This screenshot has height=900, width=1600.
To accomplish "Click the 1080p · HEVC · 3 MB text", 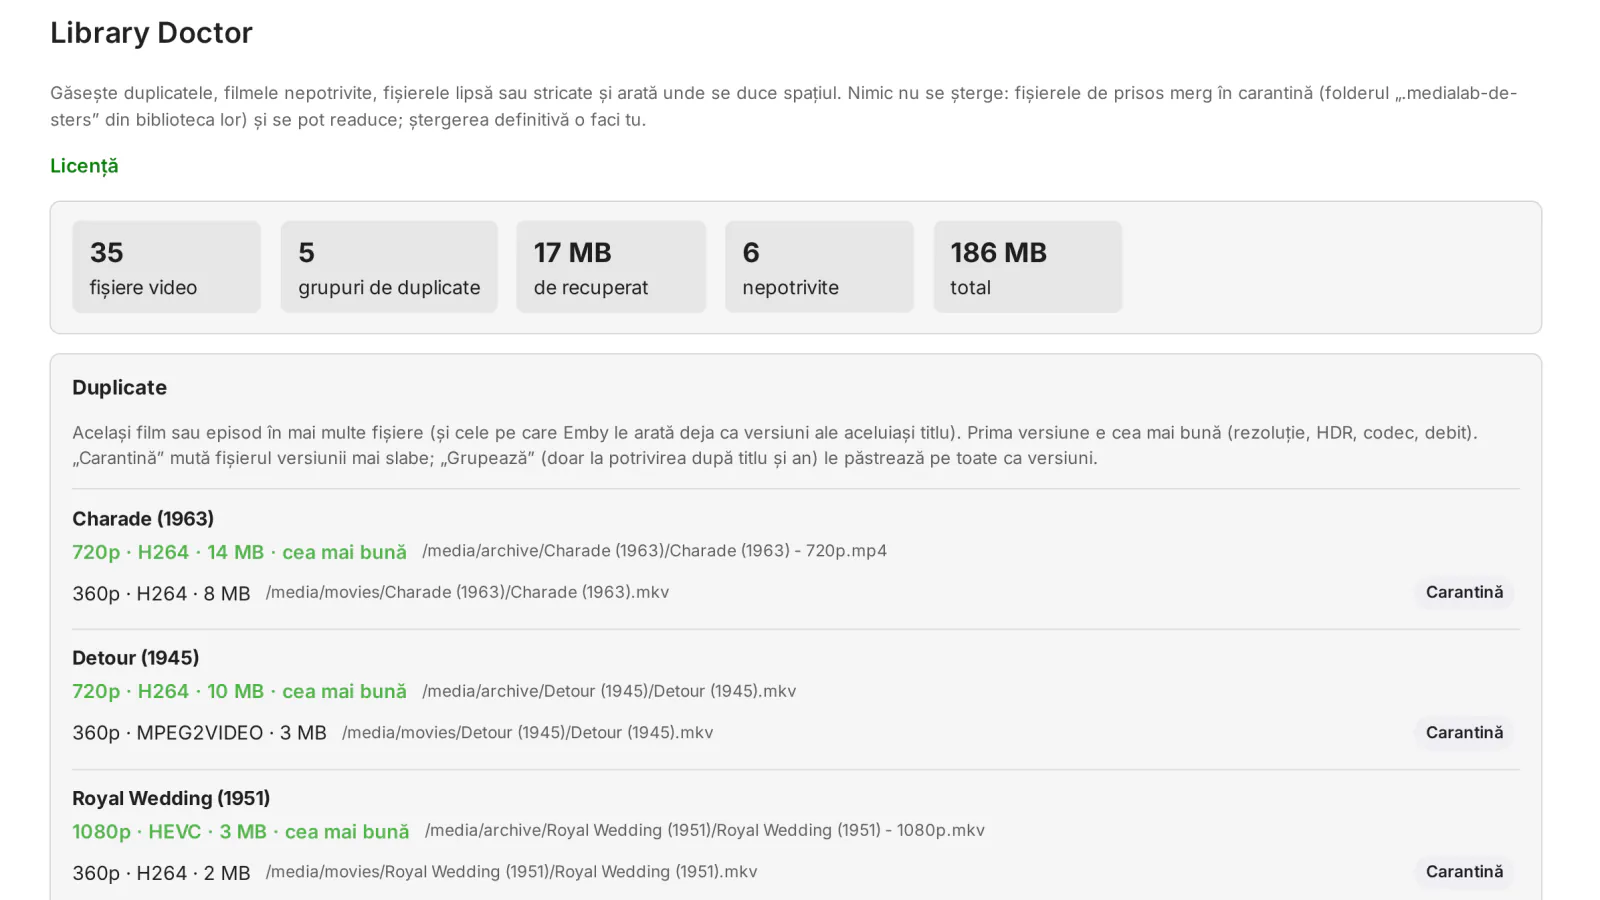I will click(x=241, y=832).
